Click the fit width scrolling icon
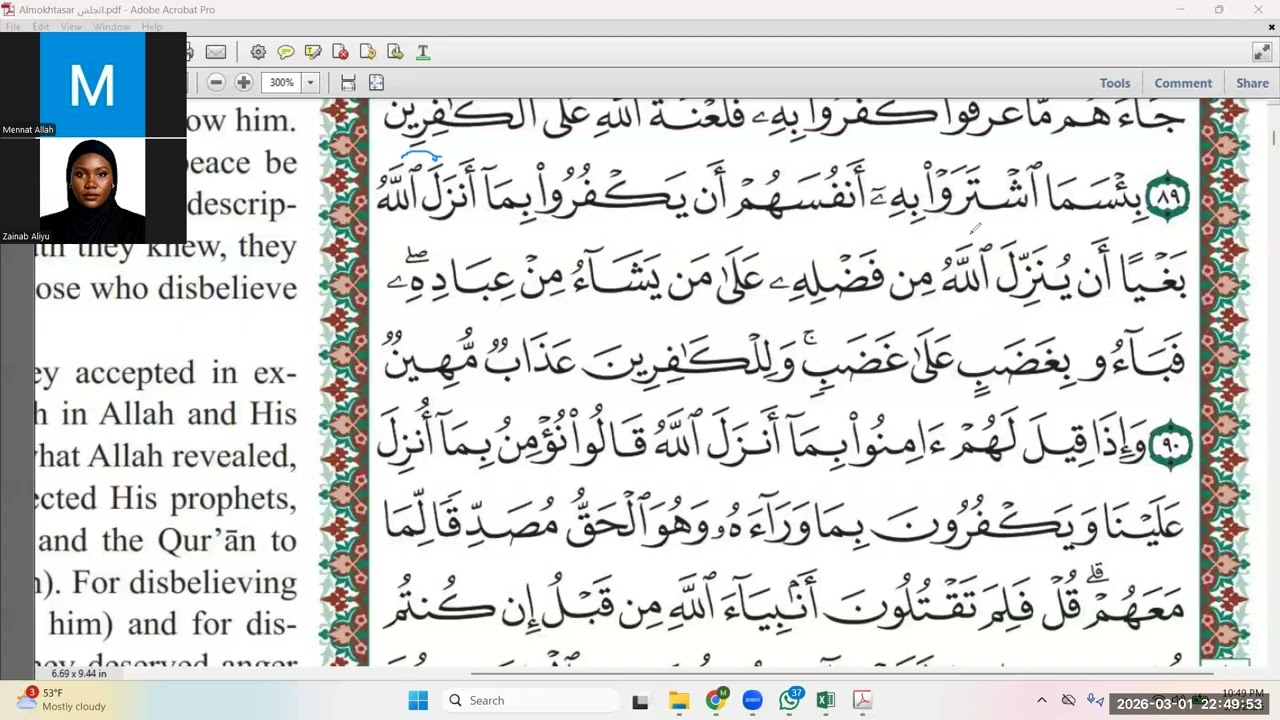The width and height of the screenshot is (1280, 720). (348, 83)
